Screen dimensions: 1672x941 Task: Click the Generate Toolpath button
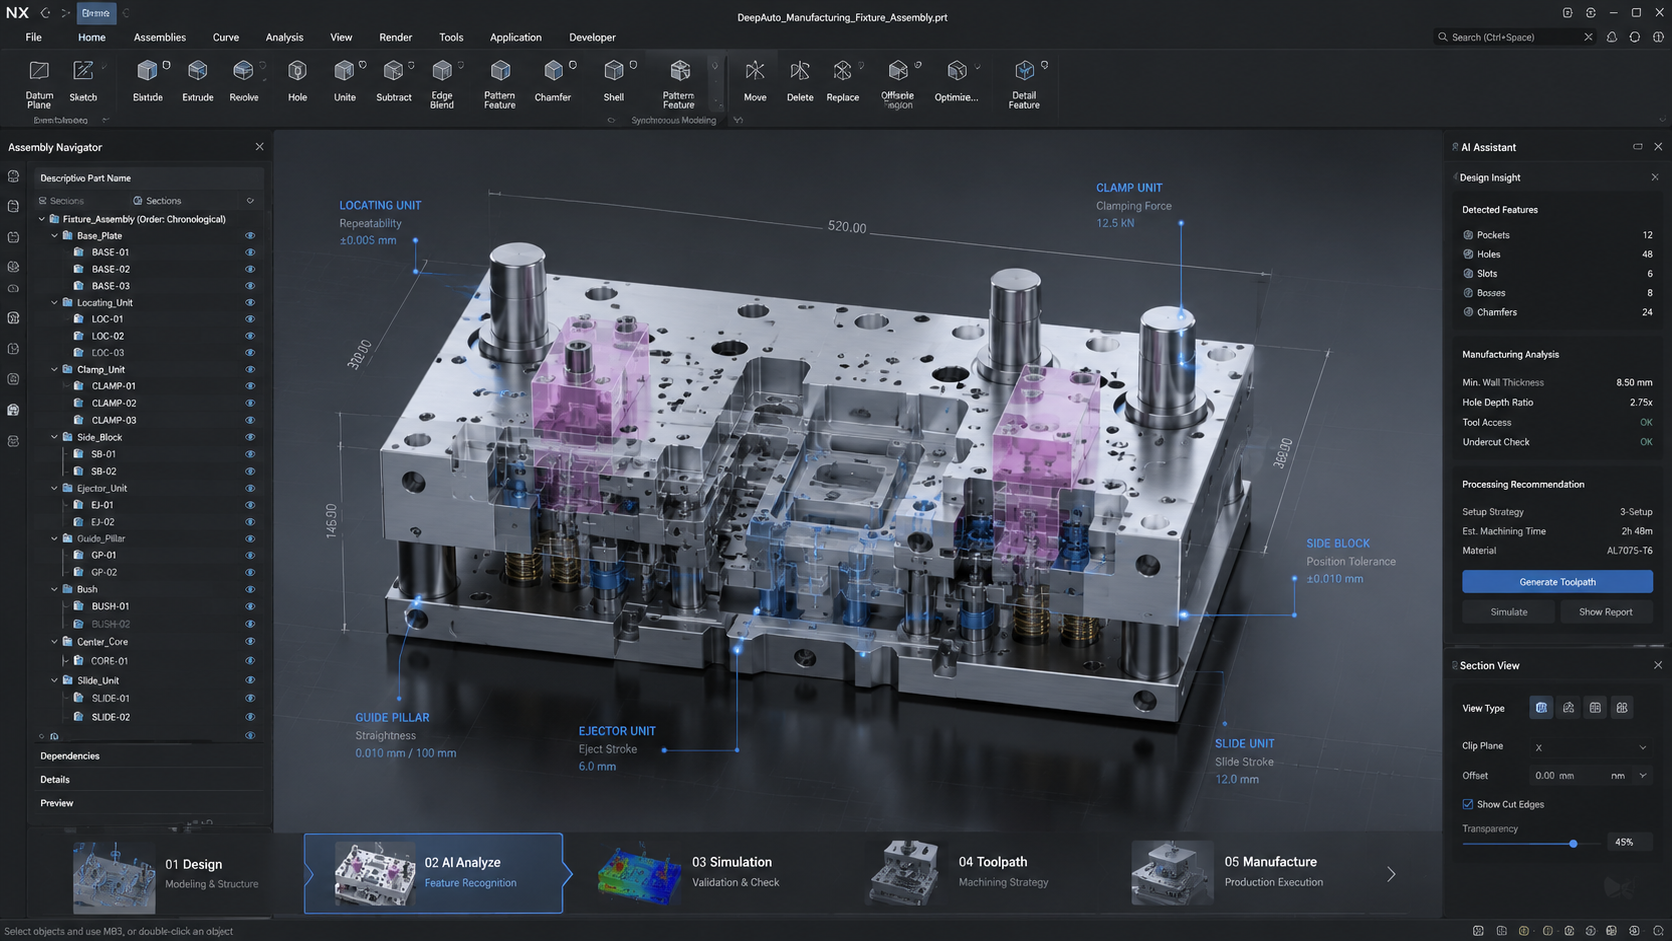1557,582
